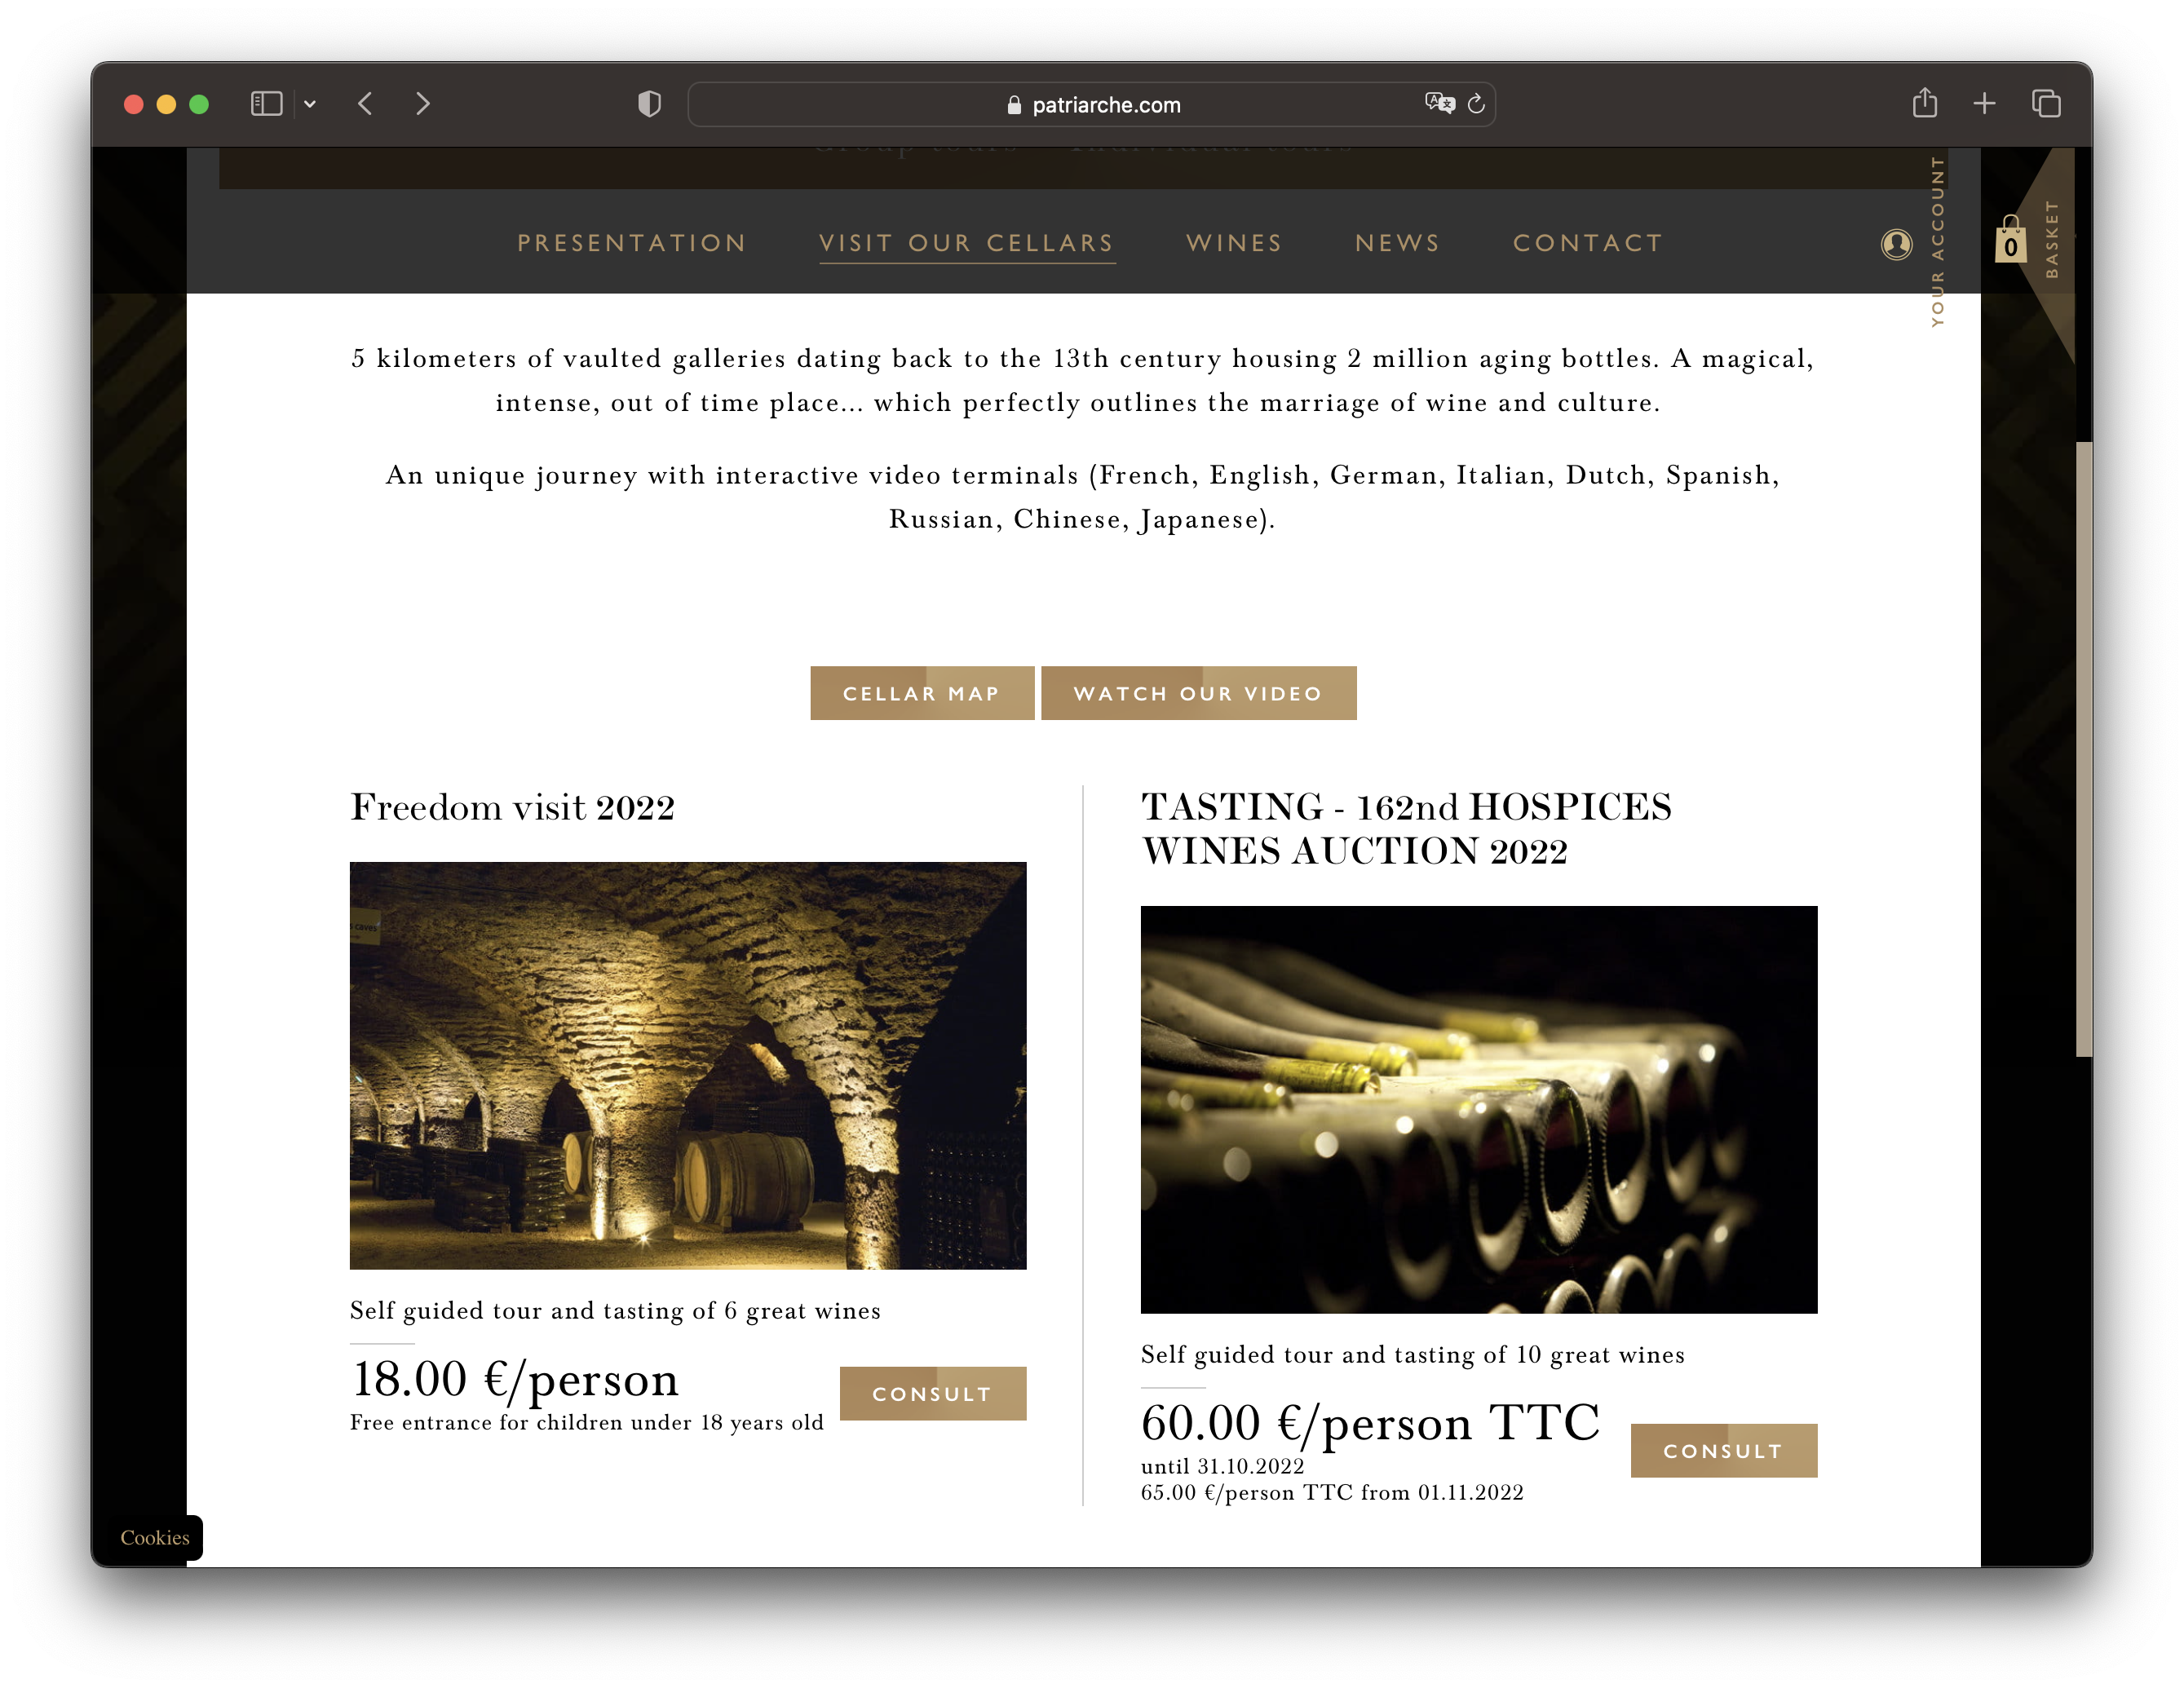Go back with the back arrow
Screen dimensions: 2184x1688
(x=366, y=104)
